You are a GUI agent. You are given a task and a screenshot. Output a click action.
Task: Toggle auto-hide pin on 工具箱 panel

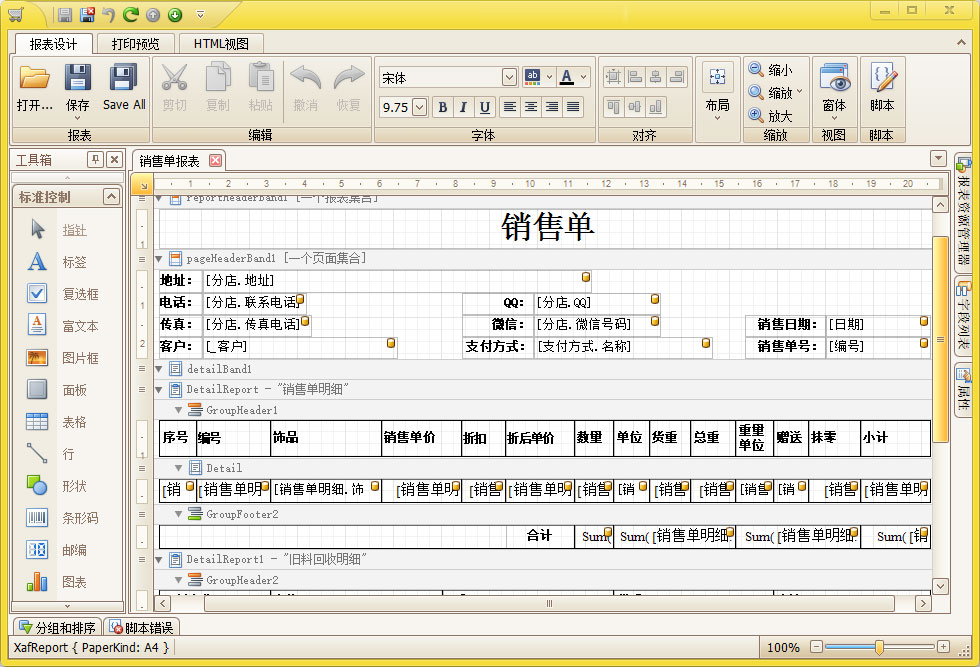tap(95, 159)
